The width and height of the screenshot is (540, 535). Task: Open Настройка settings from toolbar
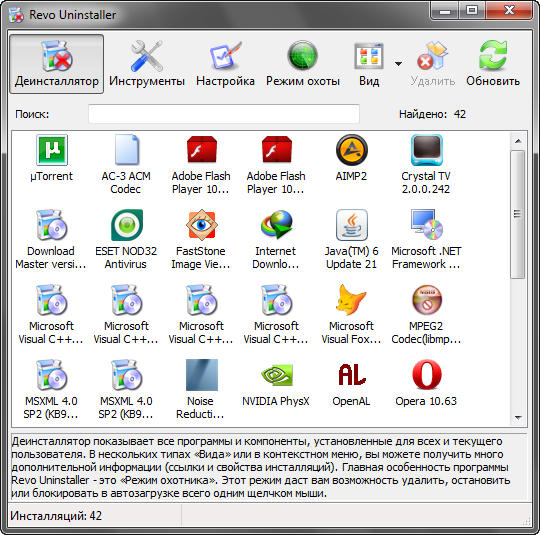click(x=225, y=64)
